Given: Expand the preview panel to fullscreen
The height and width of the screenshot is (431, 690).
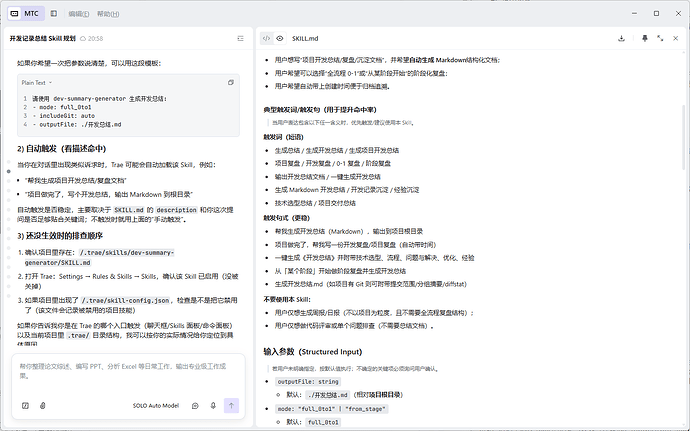Looking at the screenshot, I should click(x=660, y=39).
